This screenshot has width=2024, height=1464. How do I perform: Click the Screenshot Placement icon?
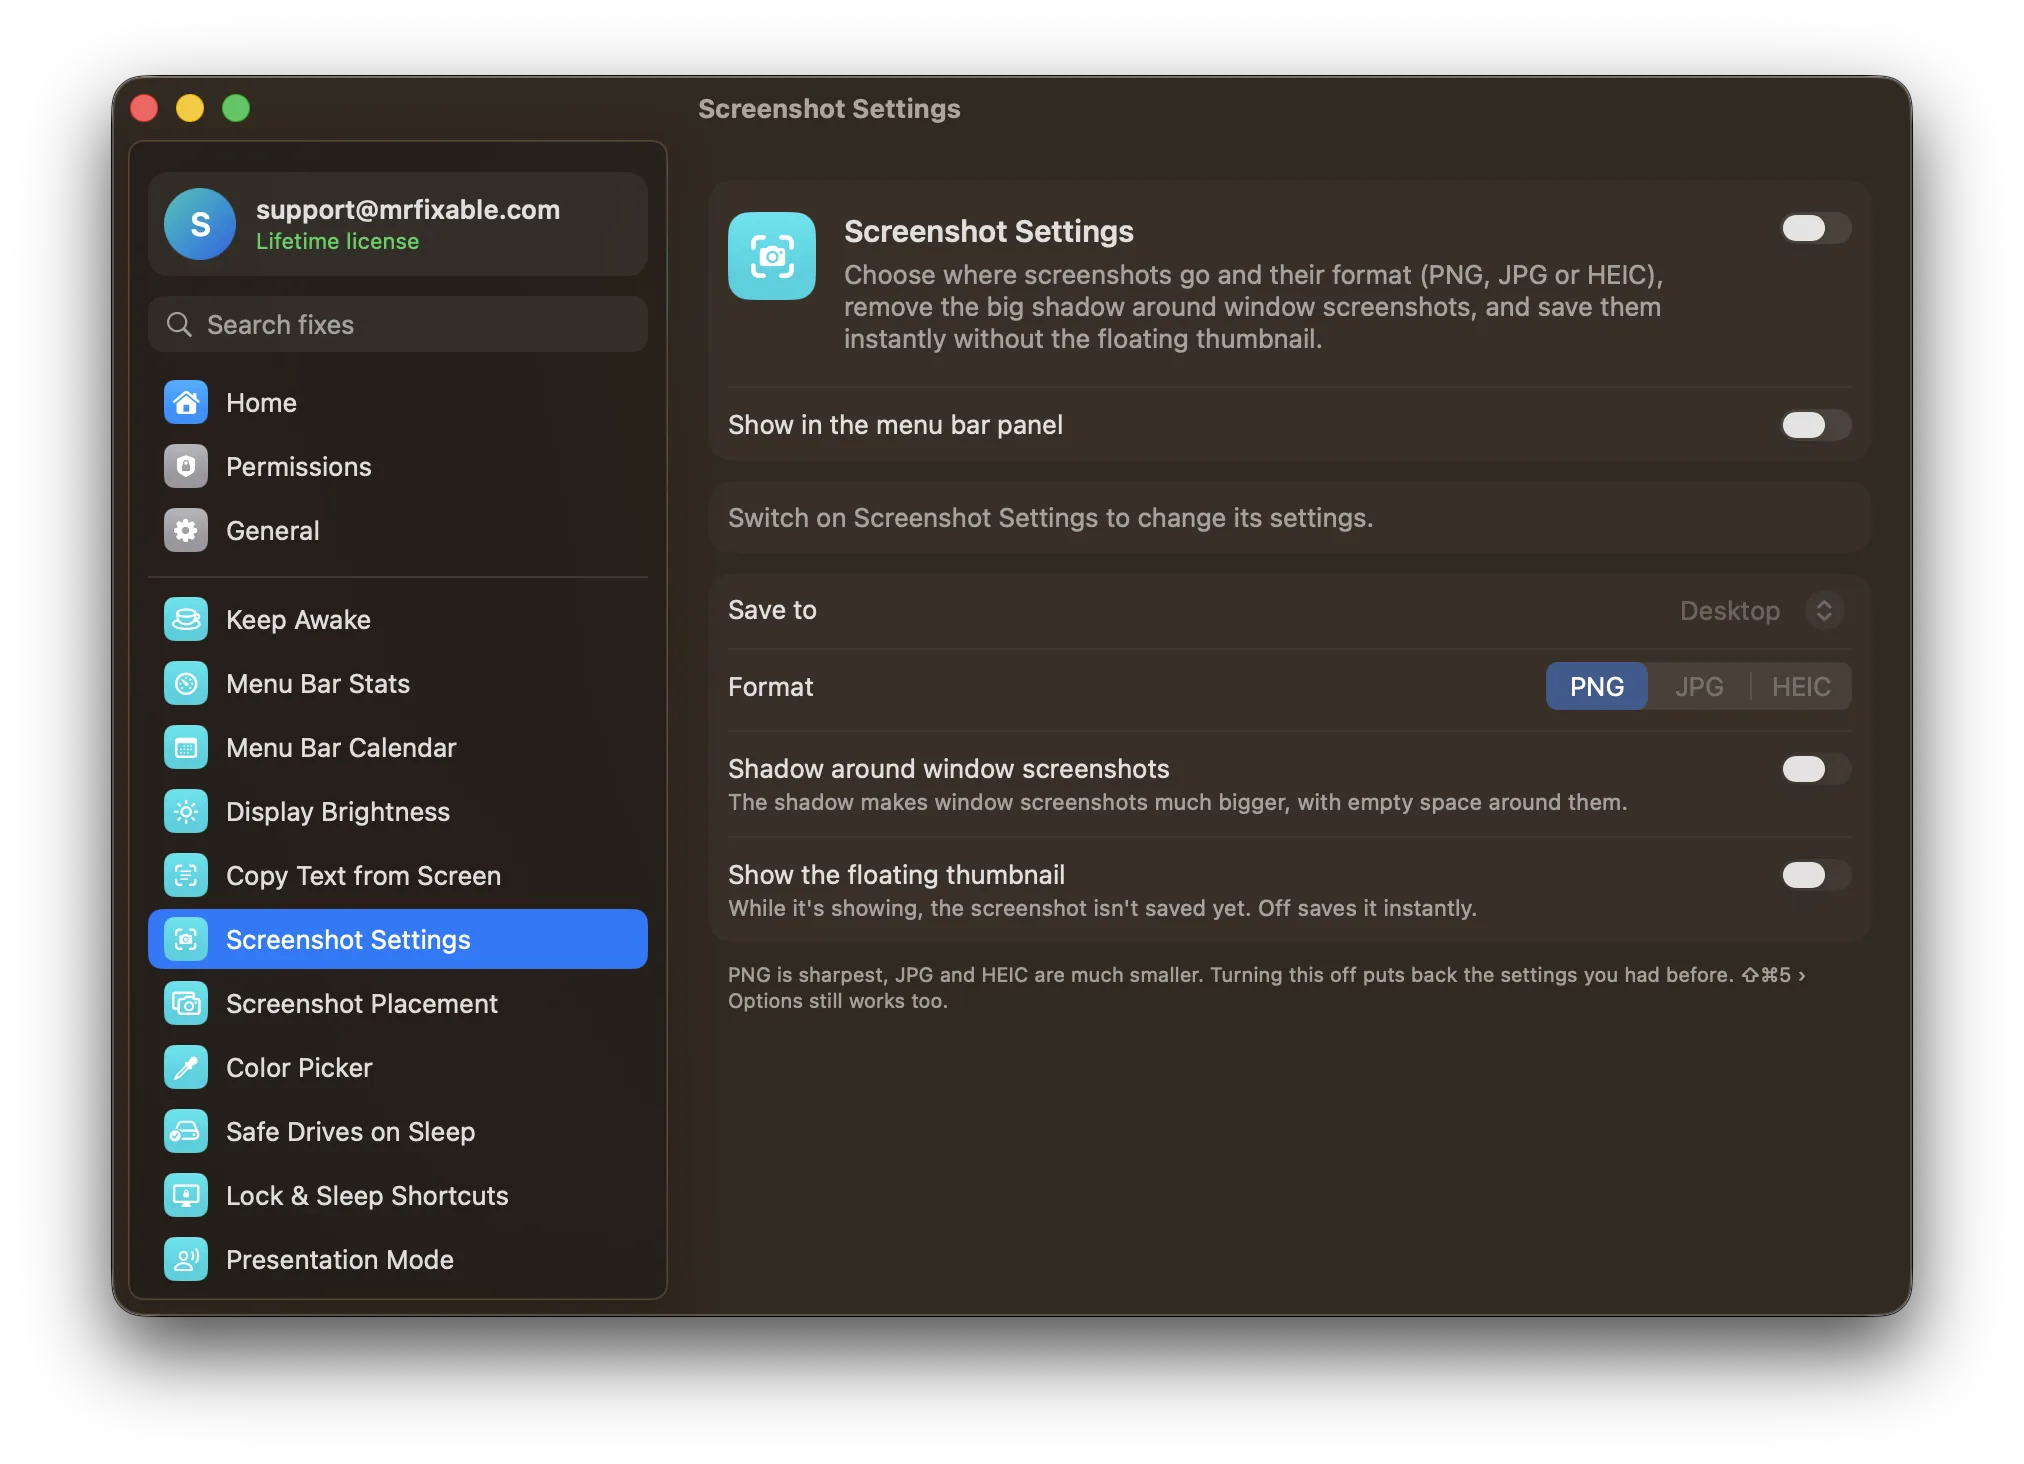pos(186,1003)
